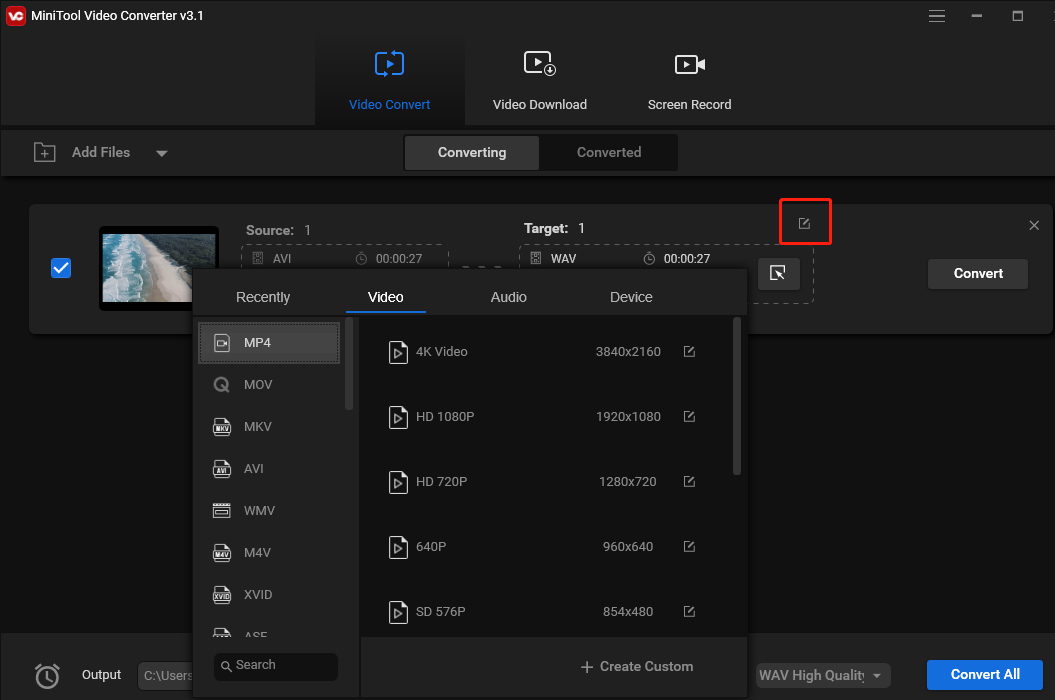Edit the HD 1080P preset settings icon
1055x700 pixels.
(x=689, y=417)
